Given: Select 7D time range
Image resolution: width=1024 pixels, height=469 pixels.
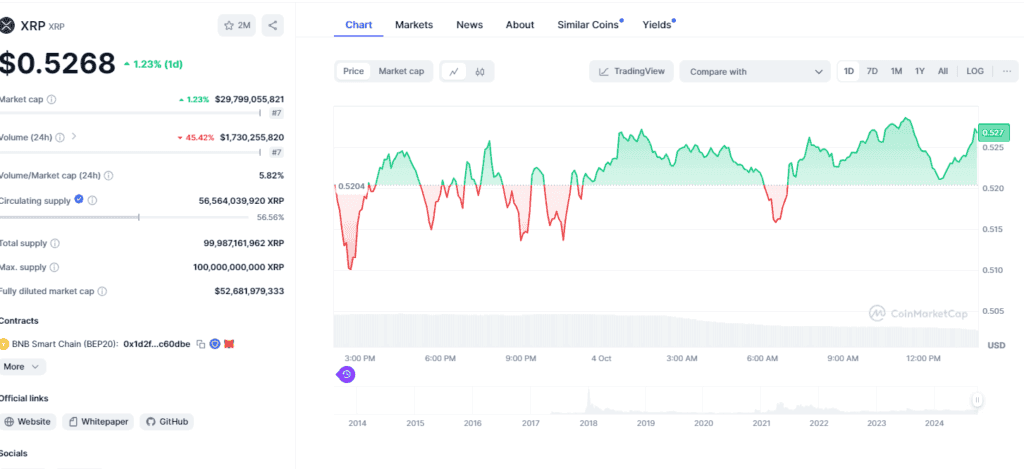Looking at the screenshot, I should pos(872,71).
